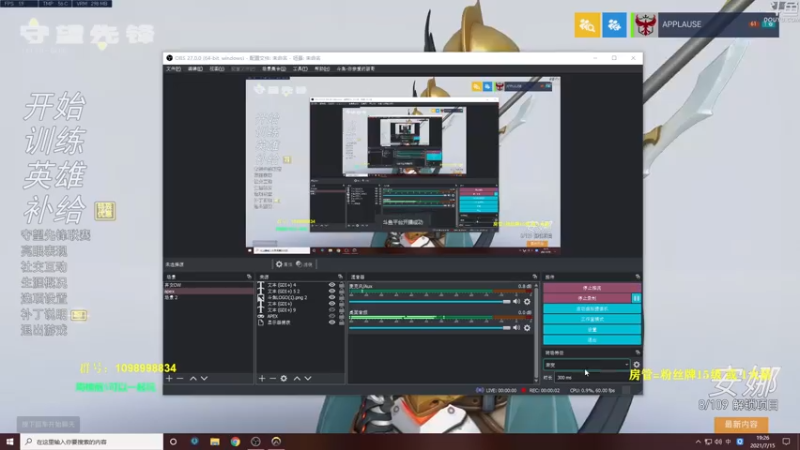The width and height of the screenshot is (800, 450).
Task: Remove selected source with minus icon
Action: tap(272, 379)
